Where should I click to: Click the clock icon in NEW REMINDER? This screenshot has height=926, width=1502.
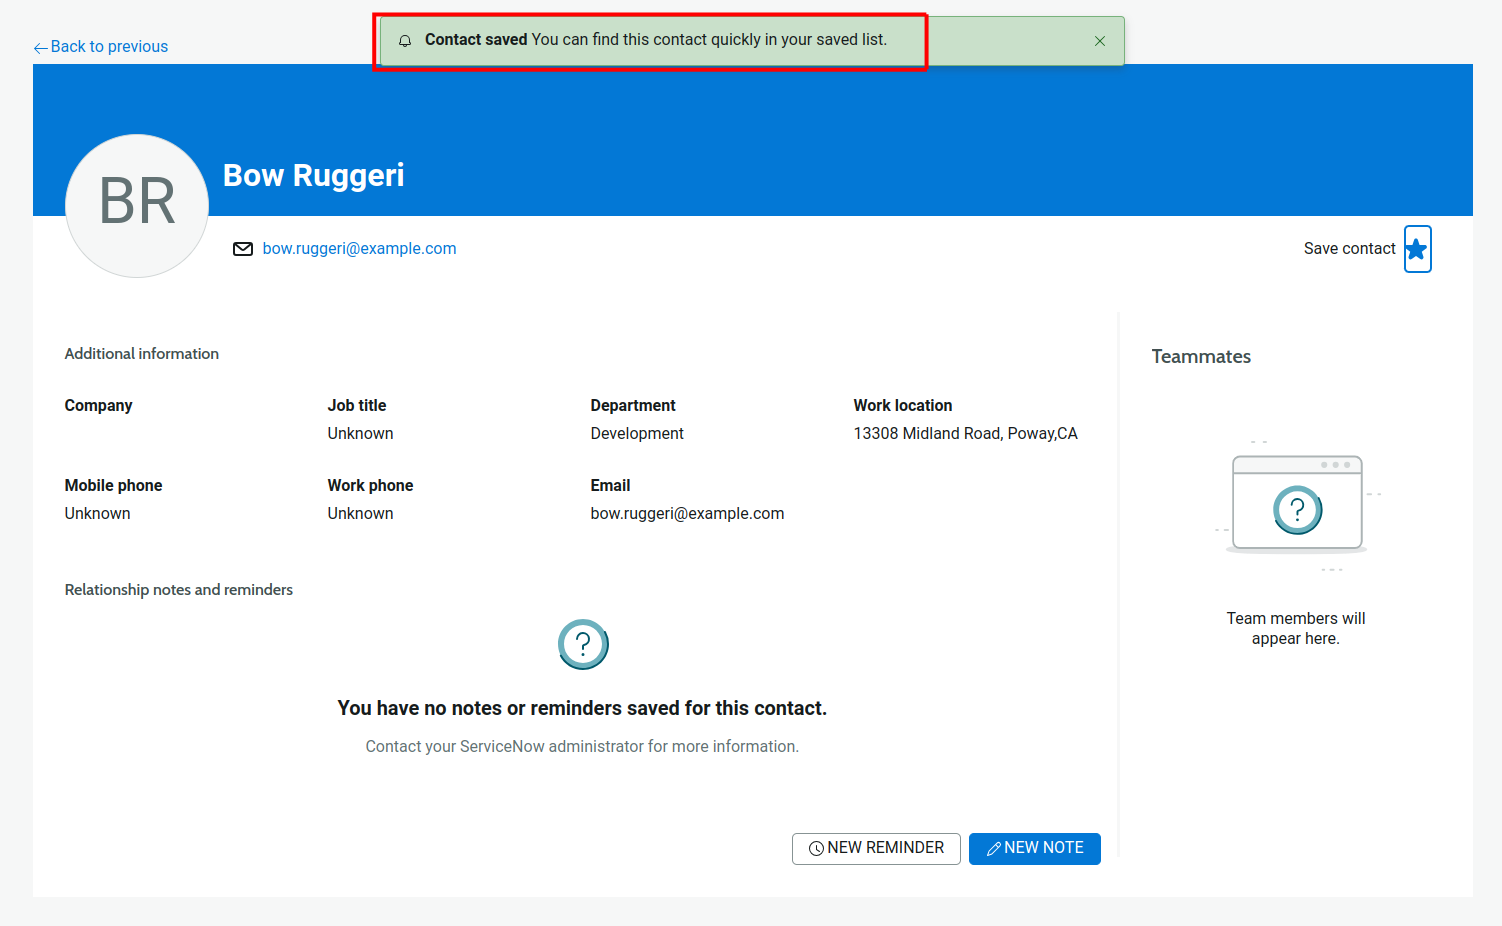(x=816, y=849)
